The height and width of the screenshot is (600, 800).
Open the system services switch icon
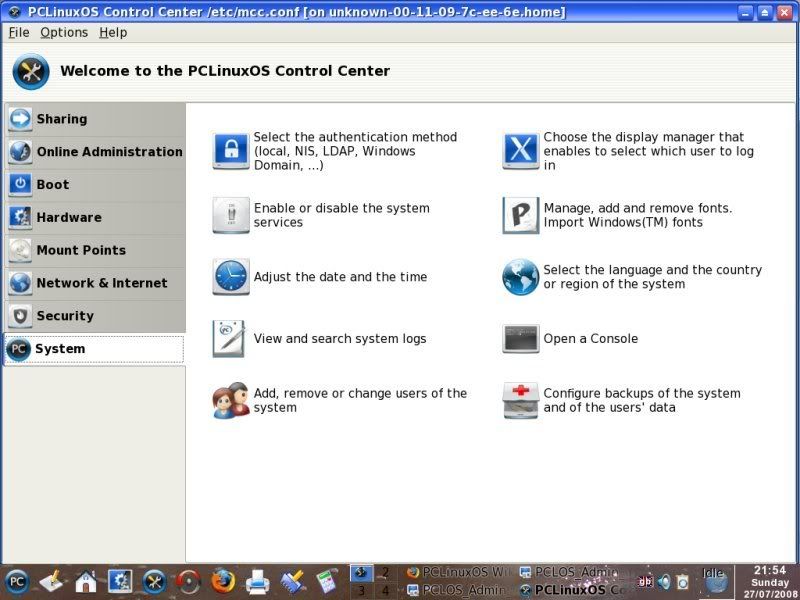point(231,215)
